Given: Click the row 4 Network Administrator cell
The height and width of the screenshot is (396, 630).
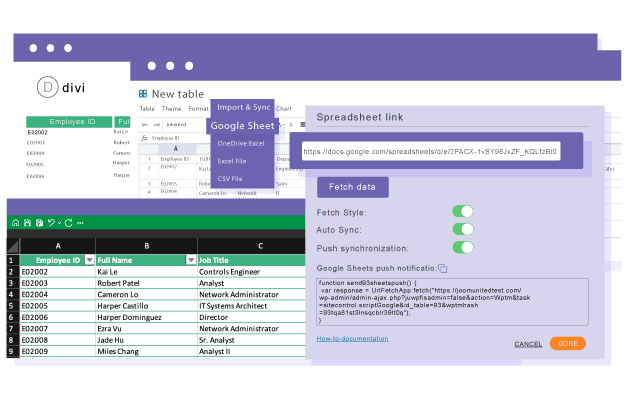Looking at the screenshot, I should (252, 294).
